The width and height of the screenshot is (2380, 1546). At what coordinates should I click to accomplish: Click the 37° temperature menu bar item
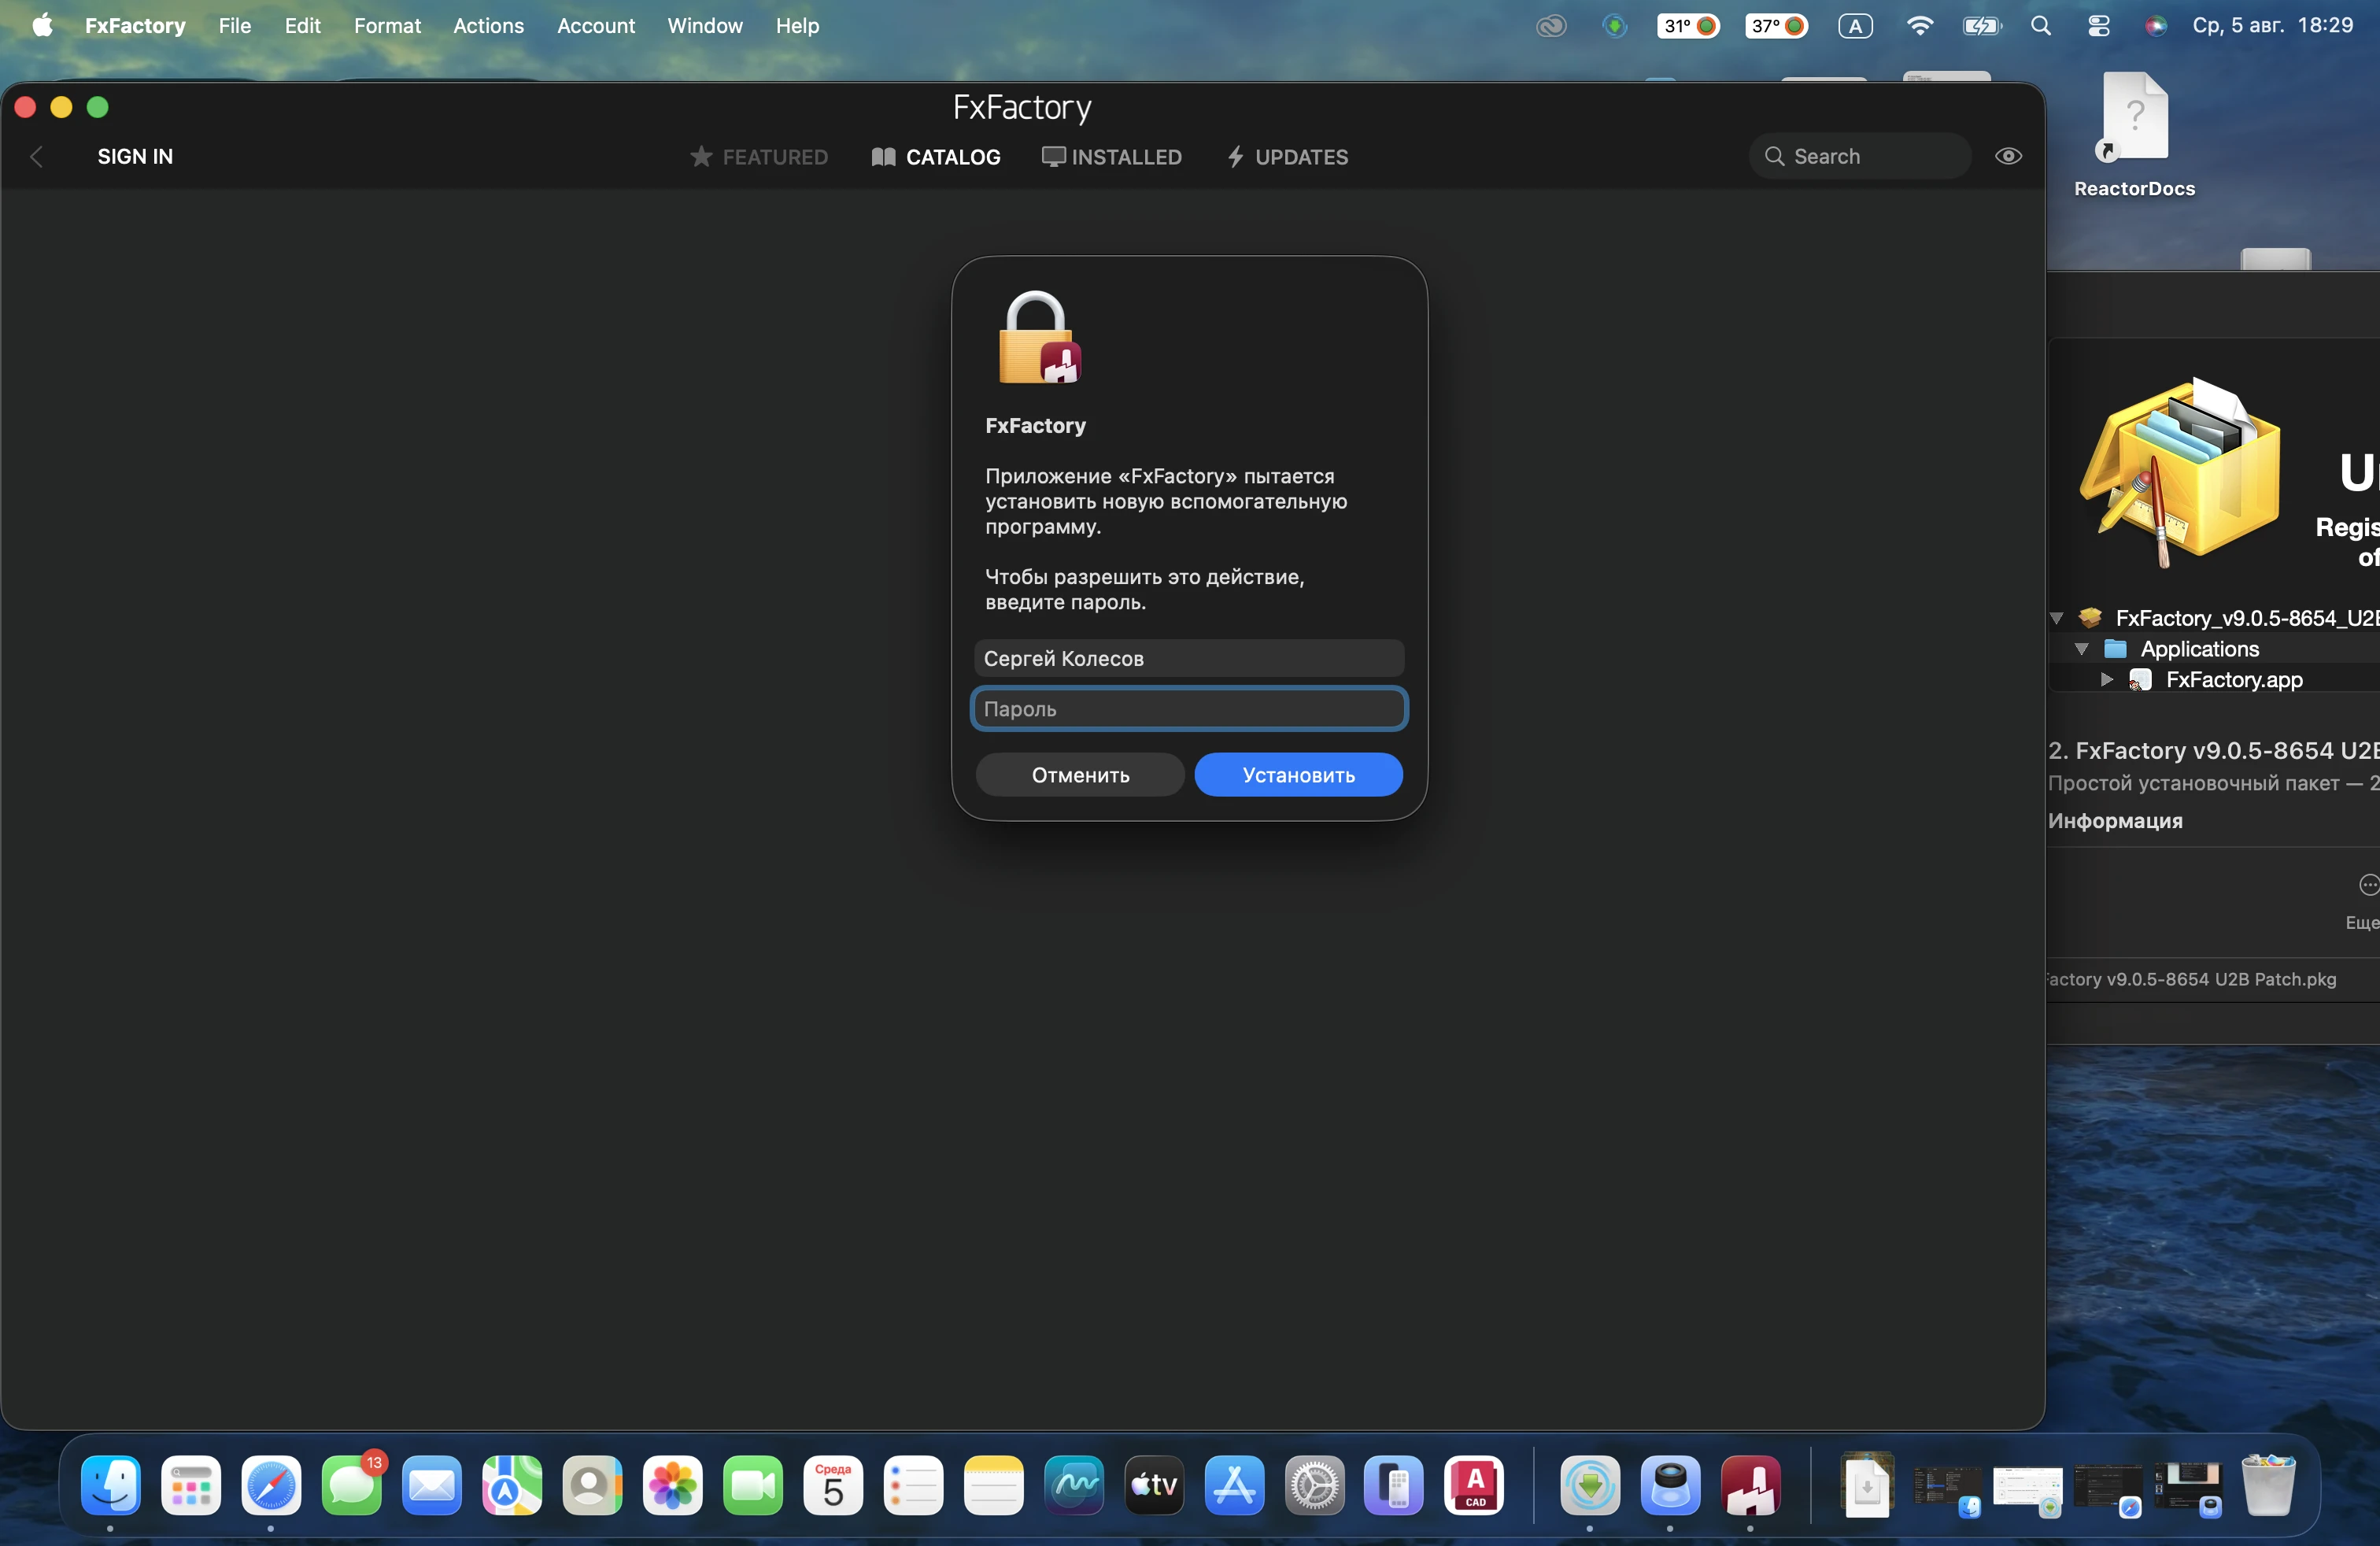pyautogui.click(x=1776, y=26)
